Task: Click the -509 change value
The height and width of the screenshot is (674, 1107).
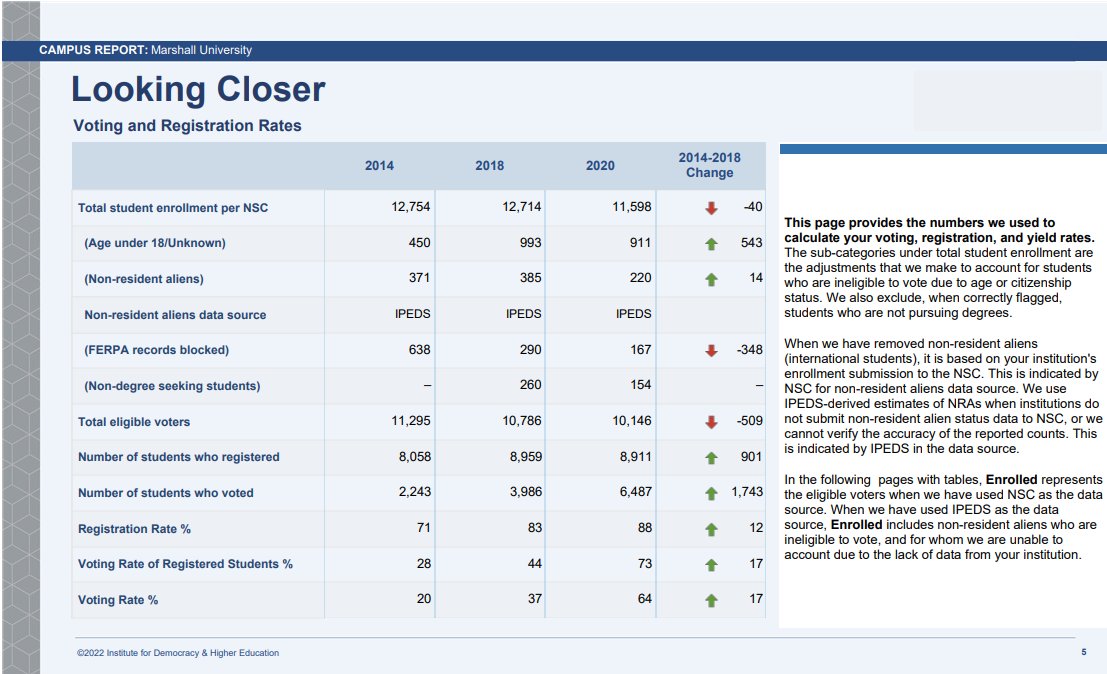Action: pos(750,421)
